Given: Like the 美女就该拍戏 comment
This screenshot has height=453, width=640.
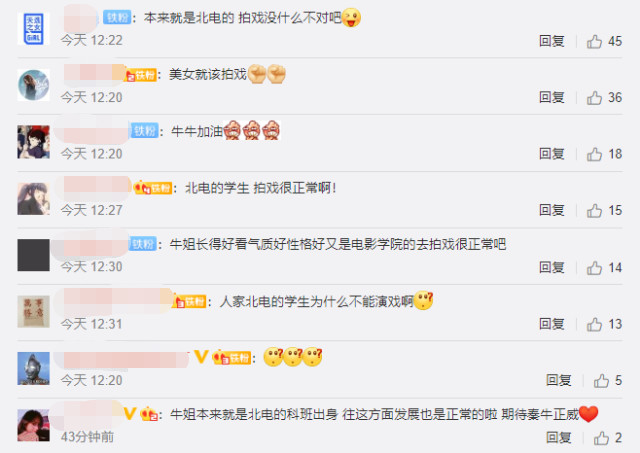Looking at the screenshot, I should coord(594,98).
